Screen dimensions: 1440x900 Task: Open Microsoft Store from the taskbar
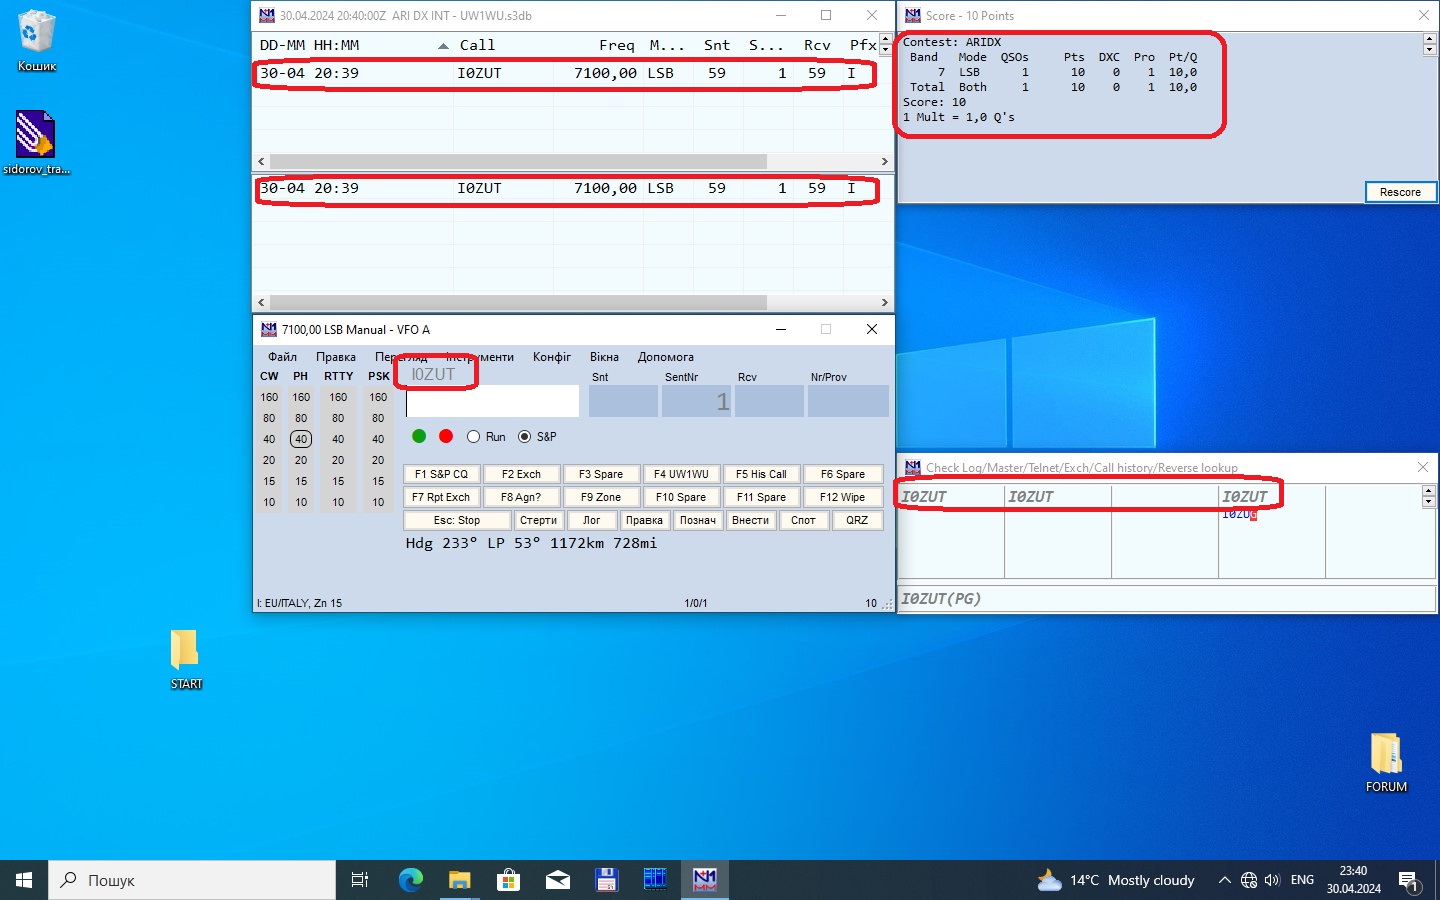click(508, 880)
